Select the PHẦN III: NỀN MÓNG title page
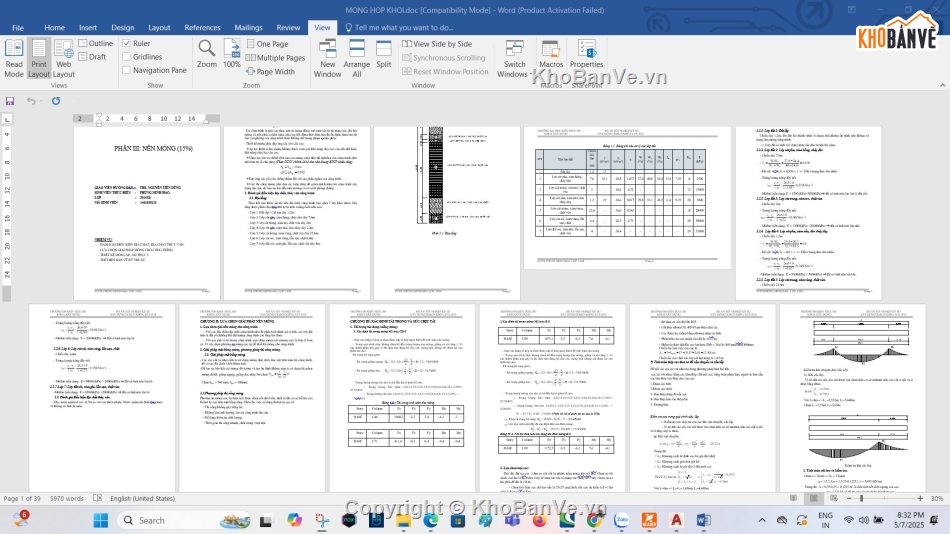 coord(147,213)
